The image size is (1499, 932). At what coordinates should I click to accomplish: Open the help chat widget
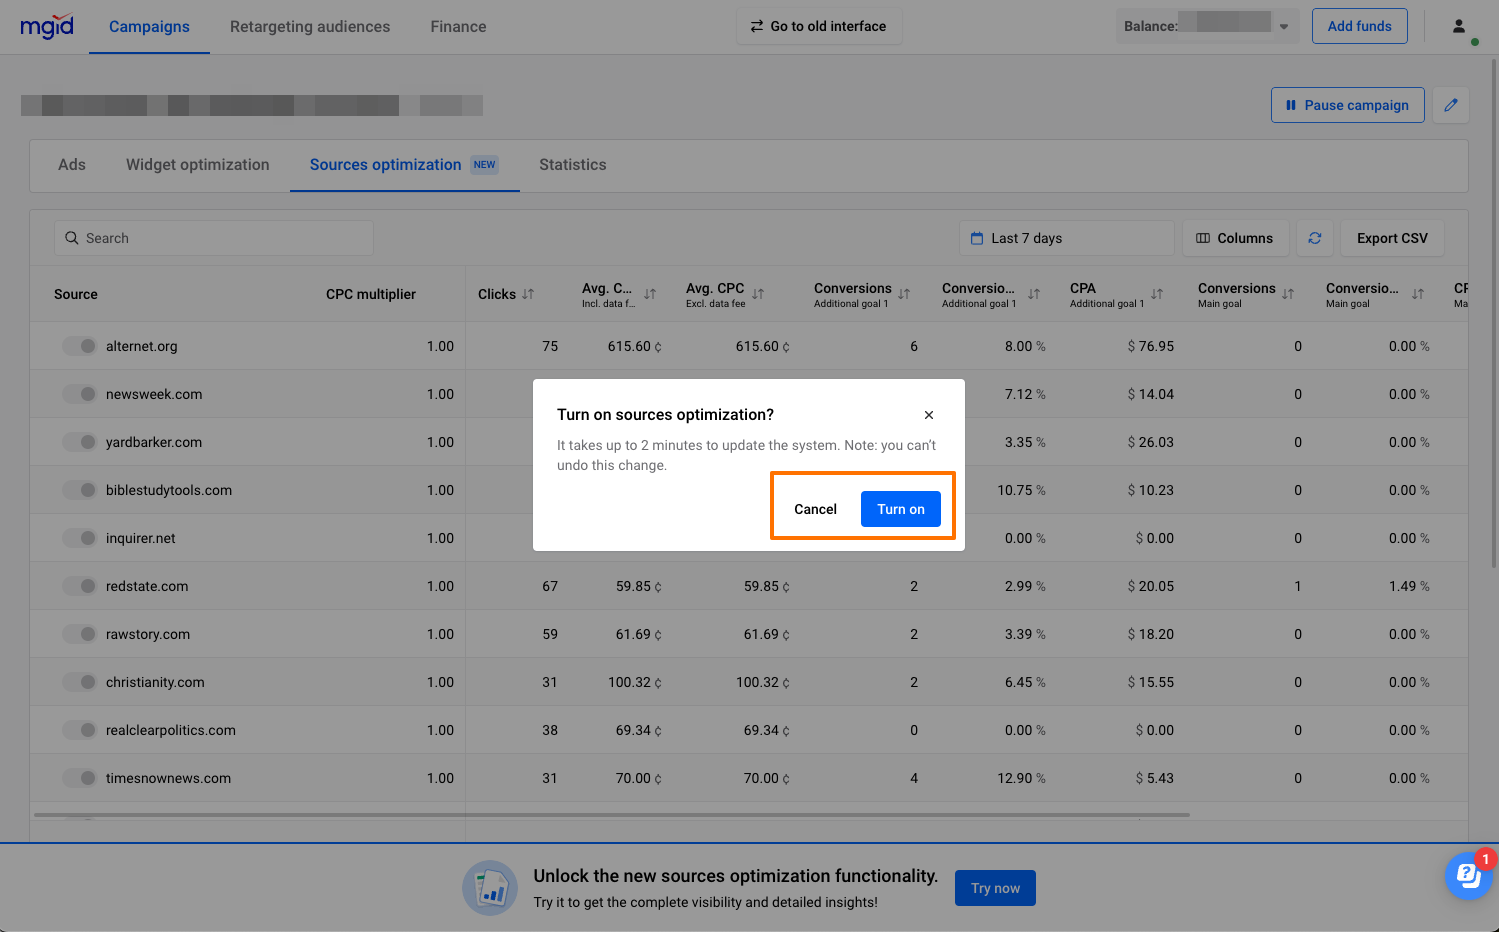pyautogui.click(x=1468, y=876)
